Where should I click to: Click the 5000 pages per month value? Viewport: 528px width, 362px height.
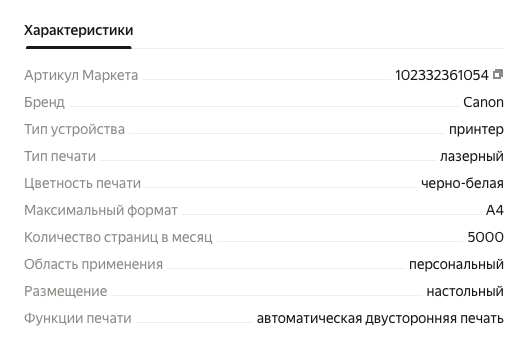click(486, 237)
